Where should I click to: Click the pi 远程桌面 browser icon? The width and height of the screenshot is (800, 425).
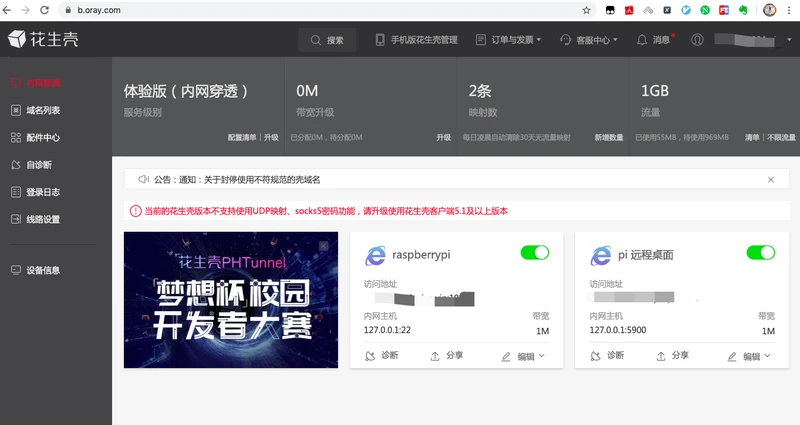601,255
